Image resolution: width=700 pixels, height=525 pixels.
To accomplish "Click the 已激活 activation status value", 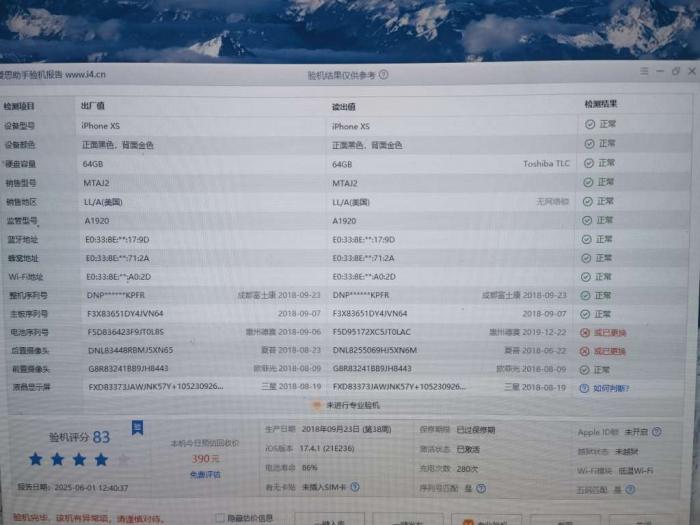I will point(468,450).
